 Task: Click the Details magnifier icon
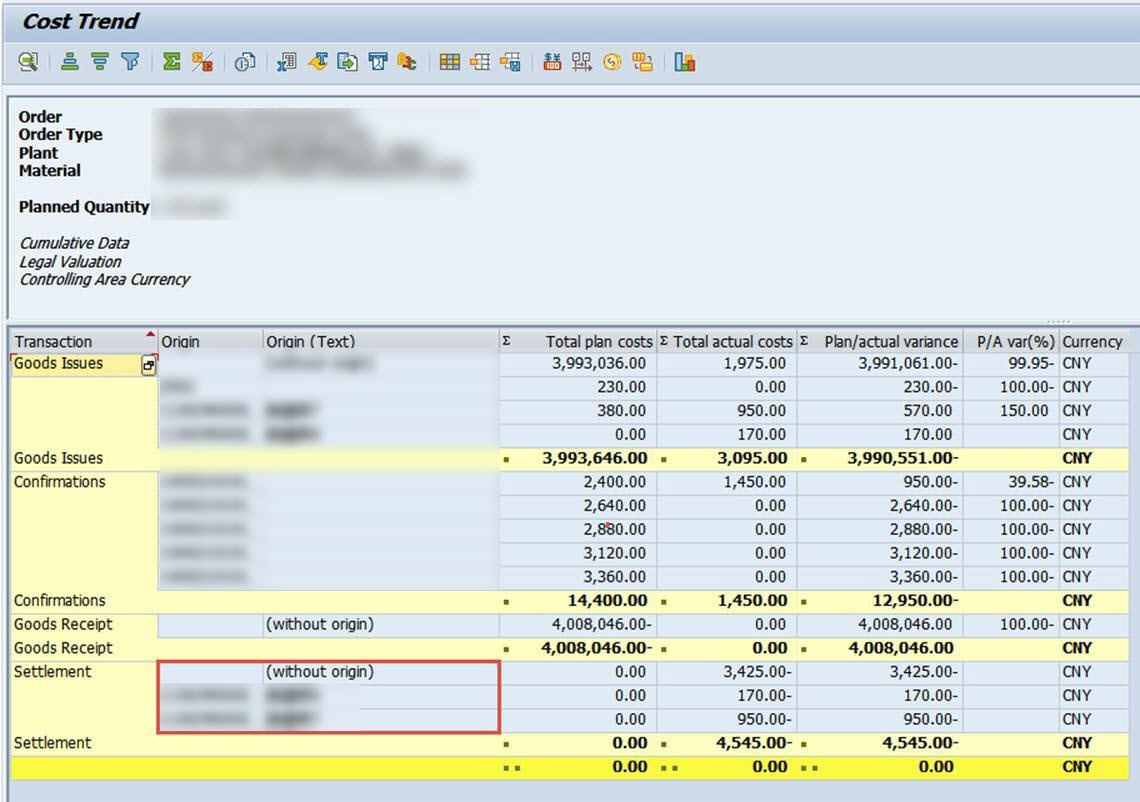pos(28,63)
